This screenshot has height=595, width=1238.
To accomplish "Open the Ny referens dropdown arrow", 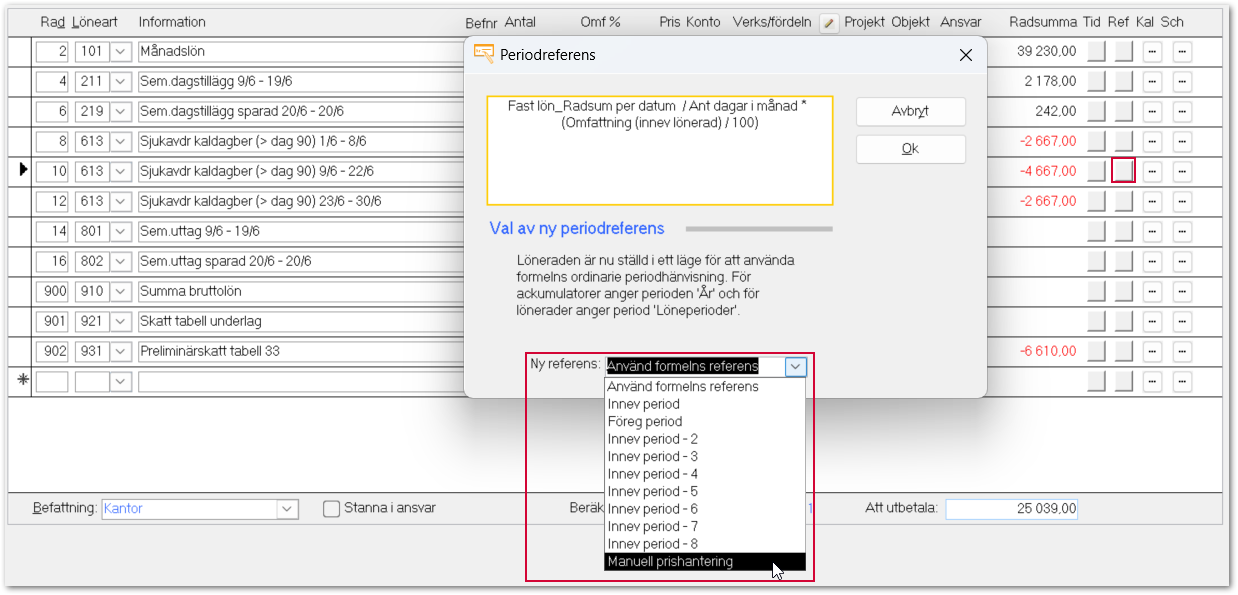I will coord(795,366).
